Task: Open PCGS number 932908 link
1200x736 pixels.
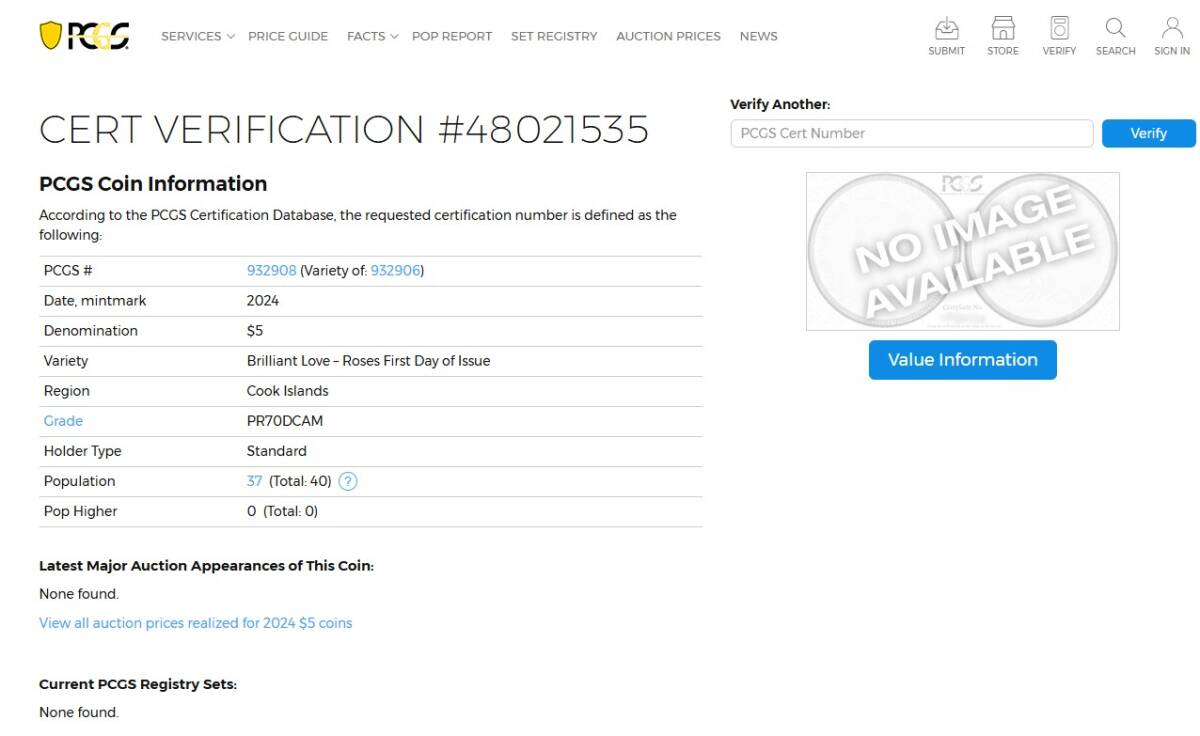Action: coord(271,270)
